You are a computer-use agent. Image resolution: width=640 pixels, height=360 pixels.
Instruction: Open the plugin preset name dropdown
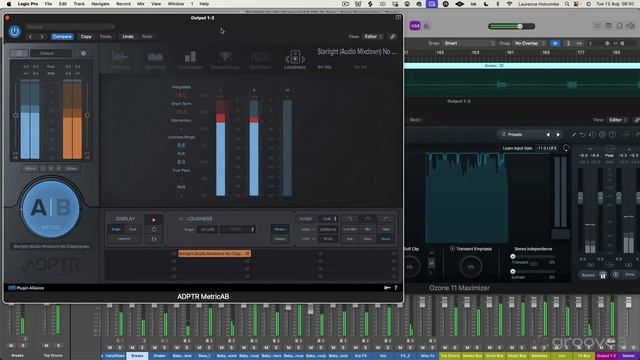(70, 27)
